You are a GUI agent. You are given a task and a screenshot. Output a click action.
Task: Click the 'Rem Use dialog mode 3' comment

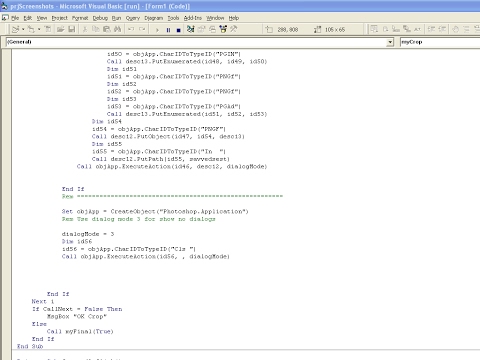point(139,219)
